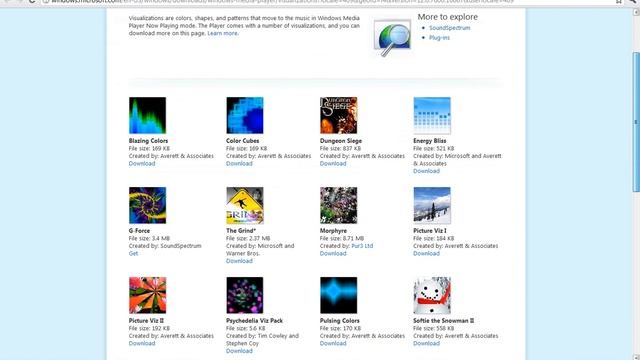This screenshot has width=640, height=360.
Task: Click the Blazing Colors title text
Action: point(148,141)
